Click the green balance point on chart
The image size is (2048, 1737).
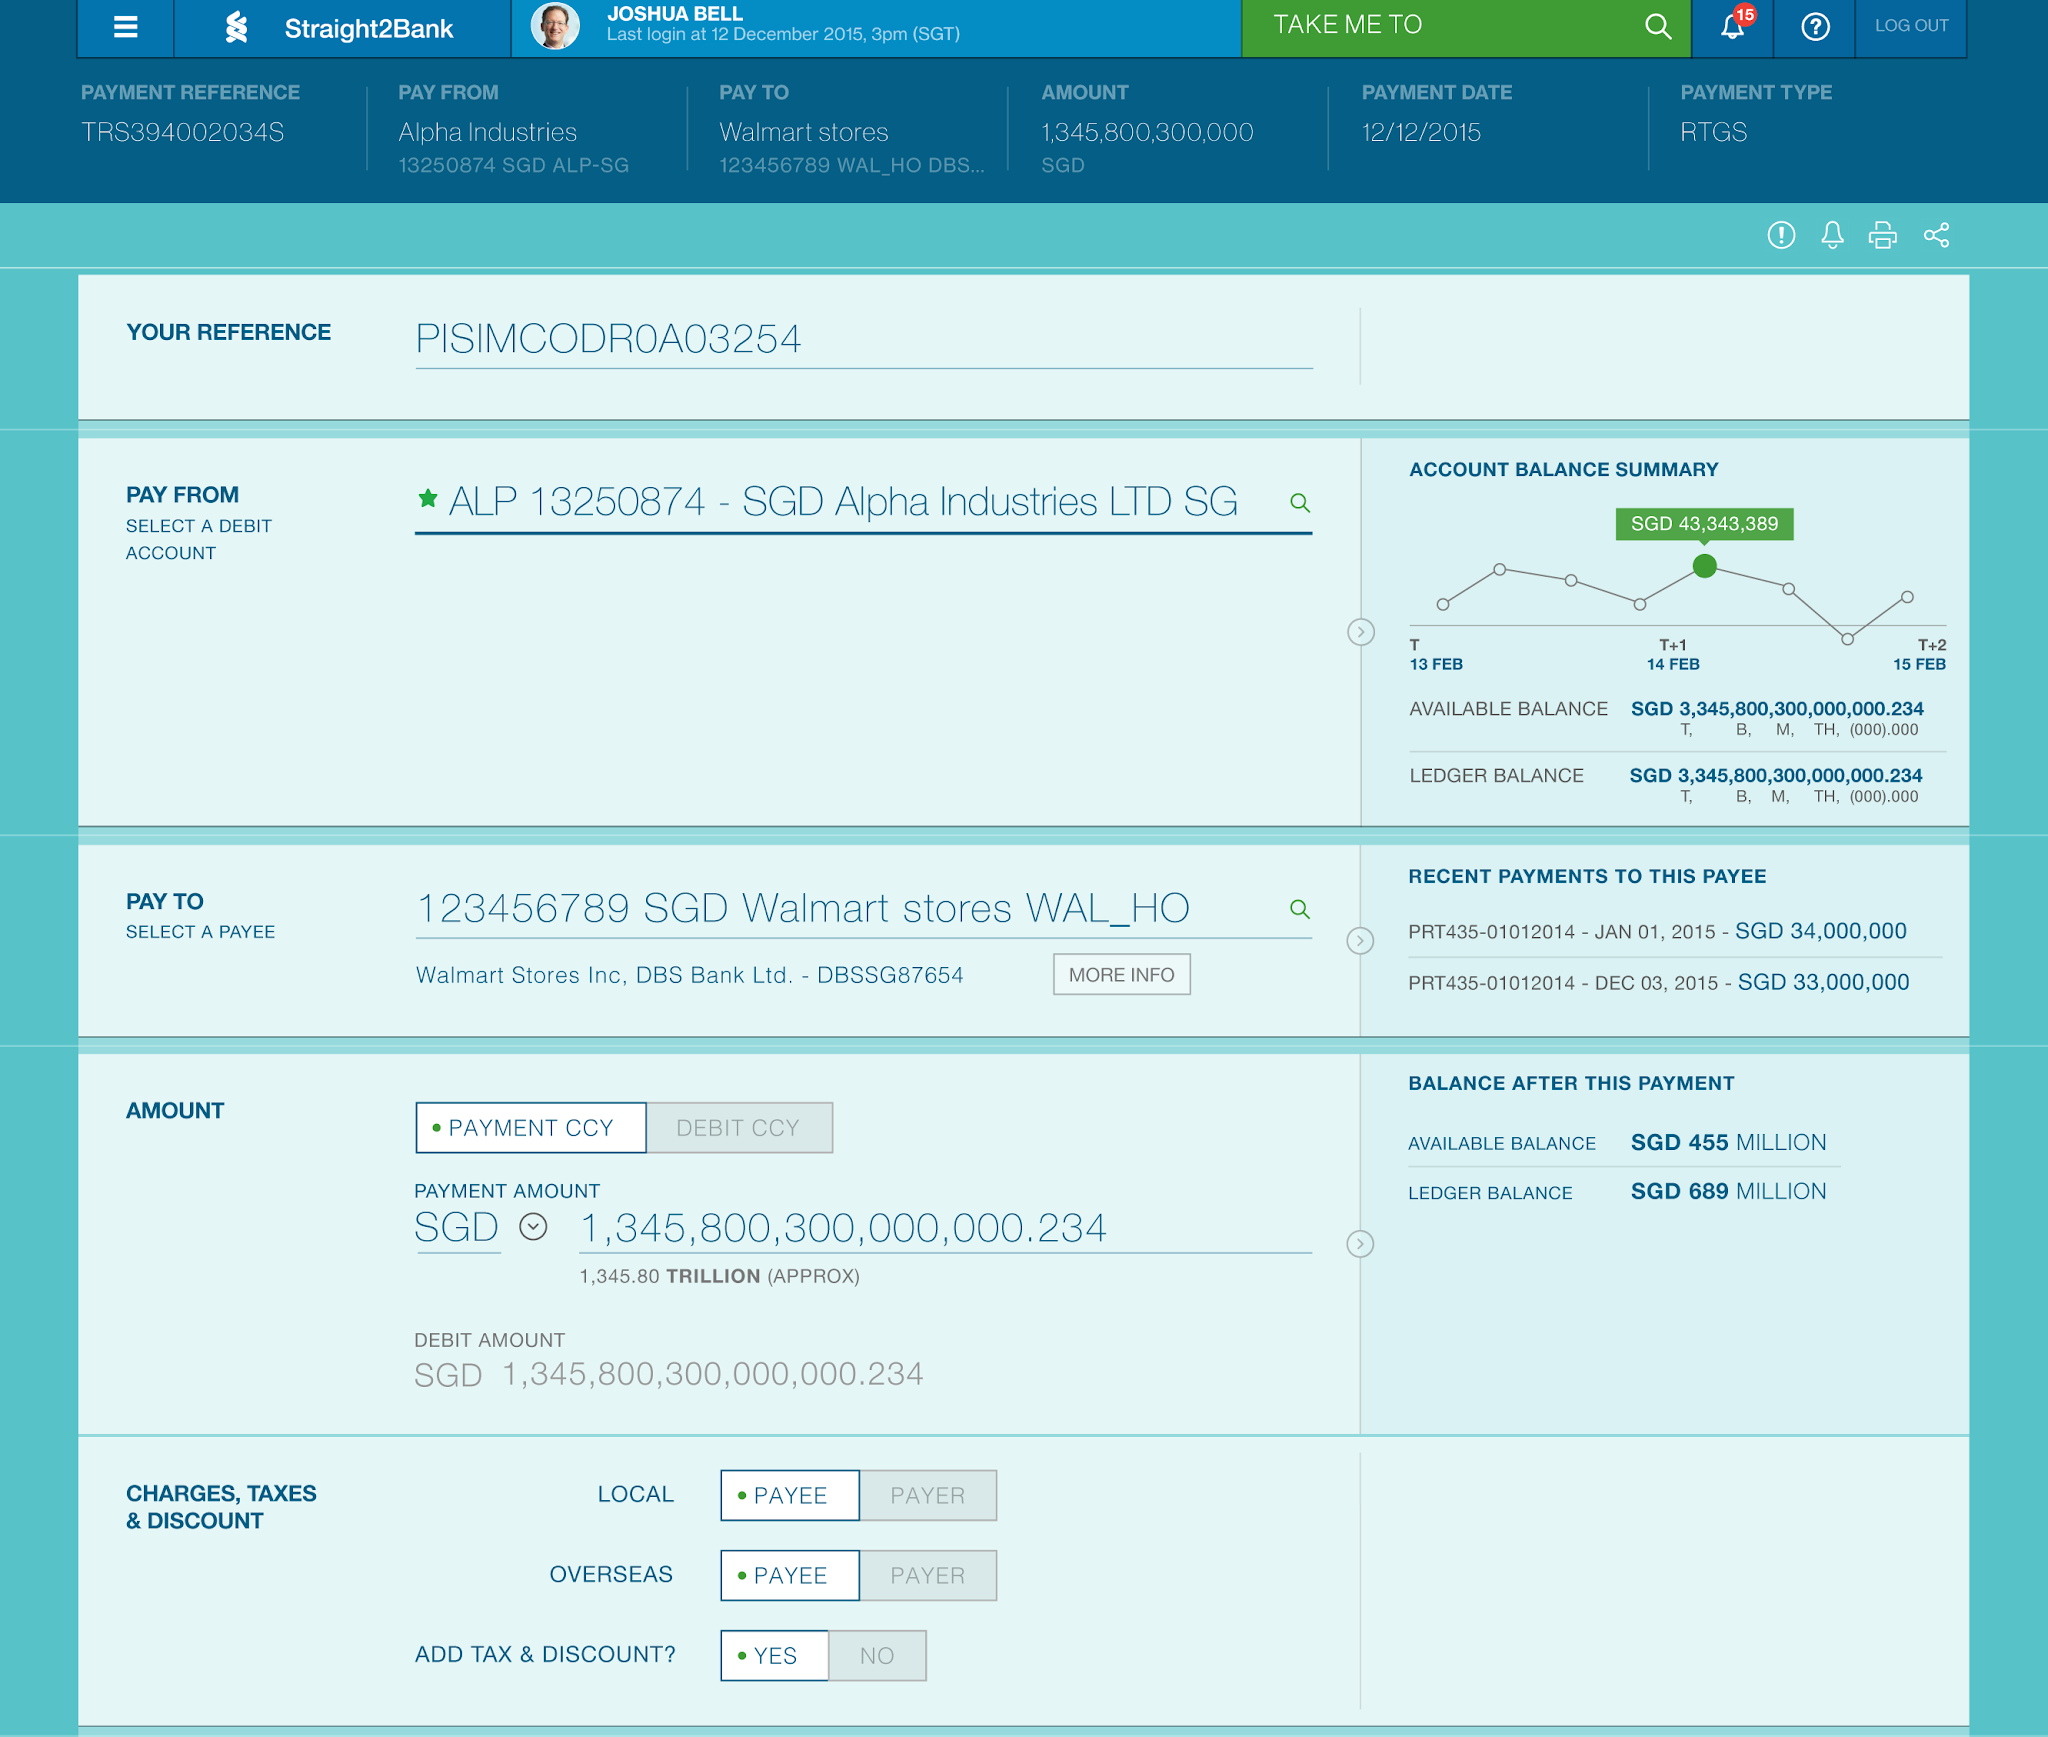click(1704, 566)
